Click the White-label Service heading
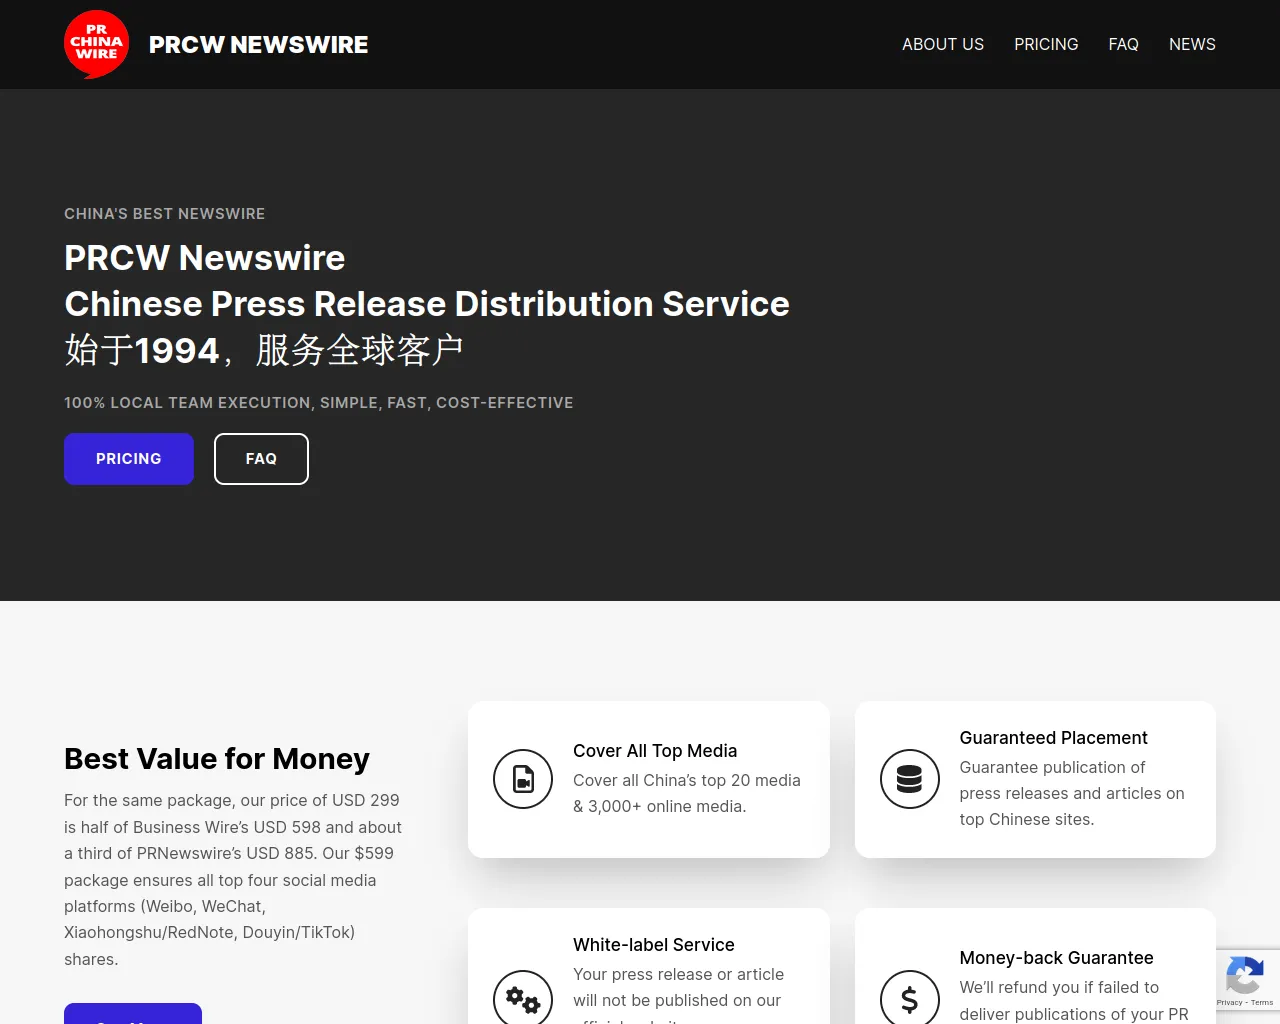The width and height of the screenshot is (1280, 1024). (654, 945)
